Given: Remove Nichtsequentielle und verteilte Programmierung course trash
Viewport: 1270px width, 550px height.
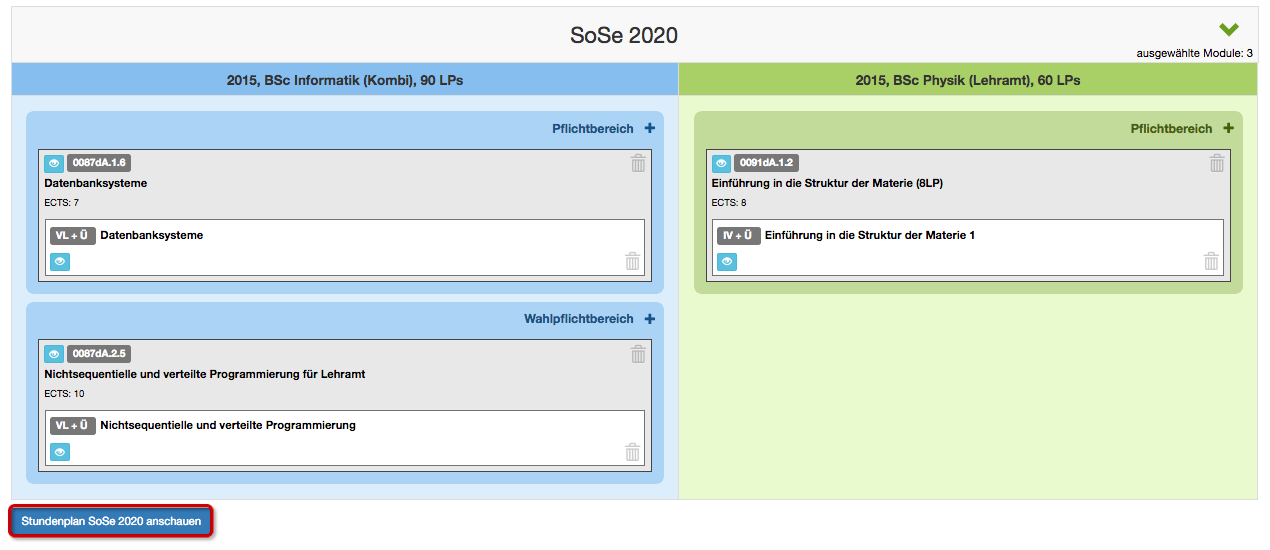Looking at the screenshot, I should pyautogui.click(x=632, y=452).
